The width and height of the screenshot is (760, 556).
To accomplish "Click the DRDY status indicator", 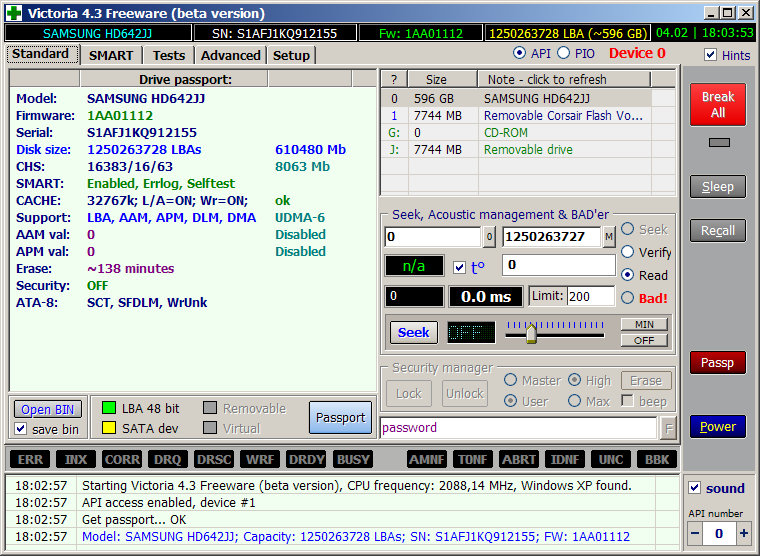I will click(x=306, y=460).
